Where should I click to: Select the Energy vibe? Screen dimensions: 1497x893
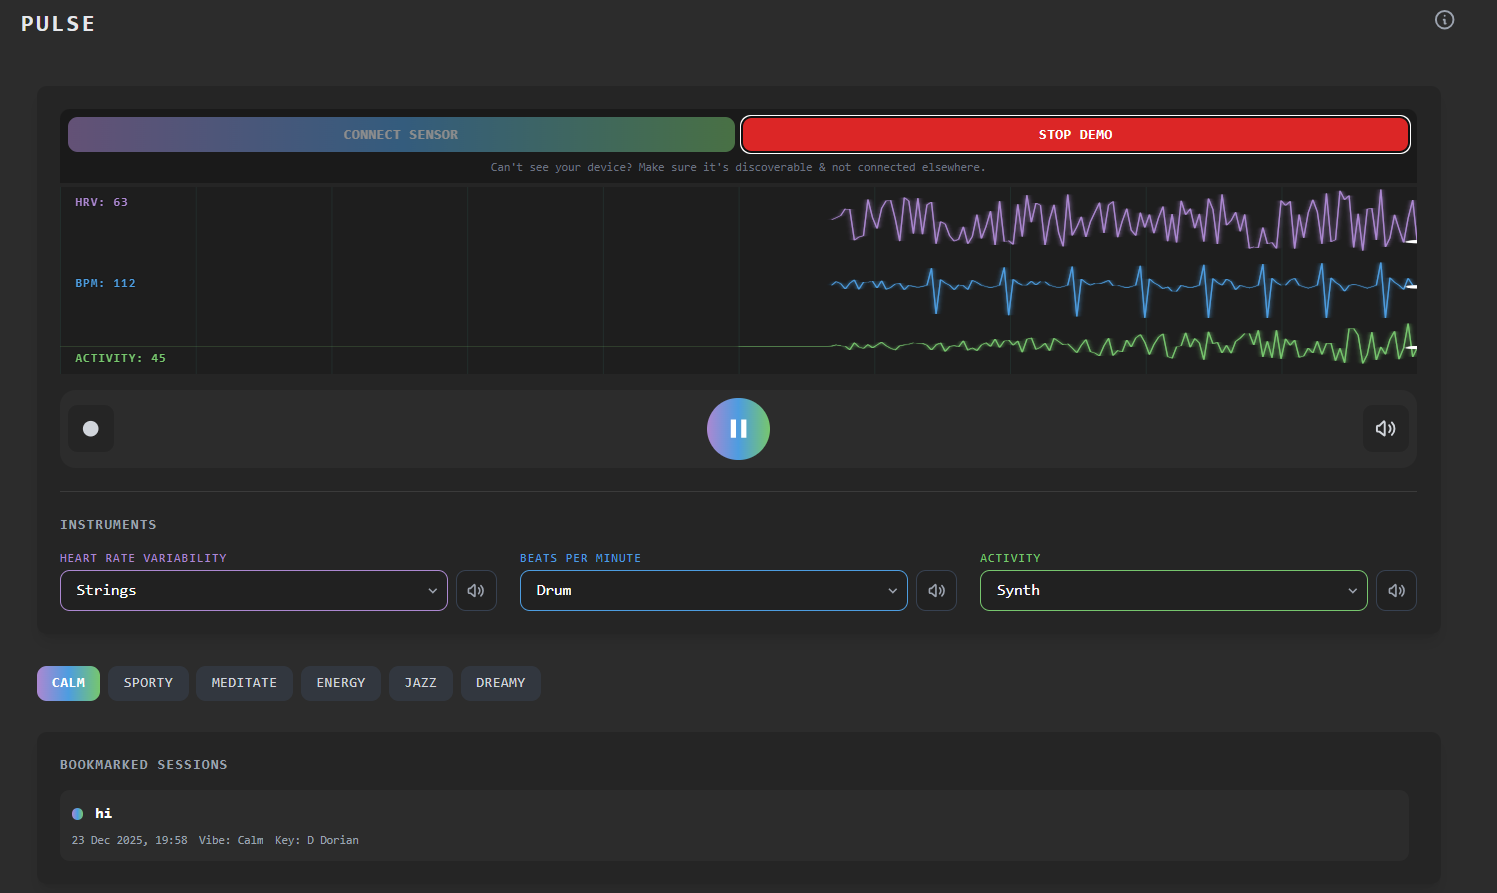click(340, 683)
